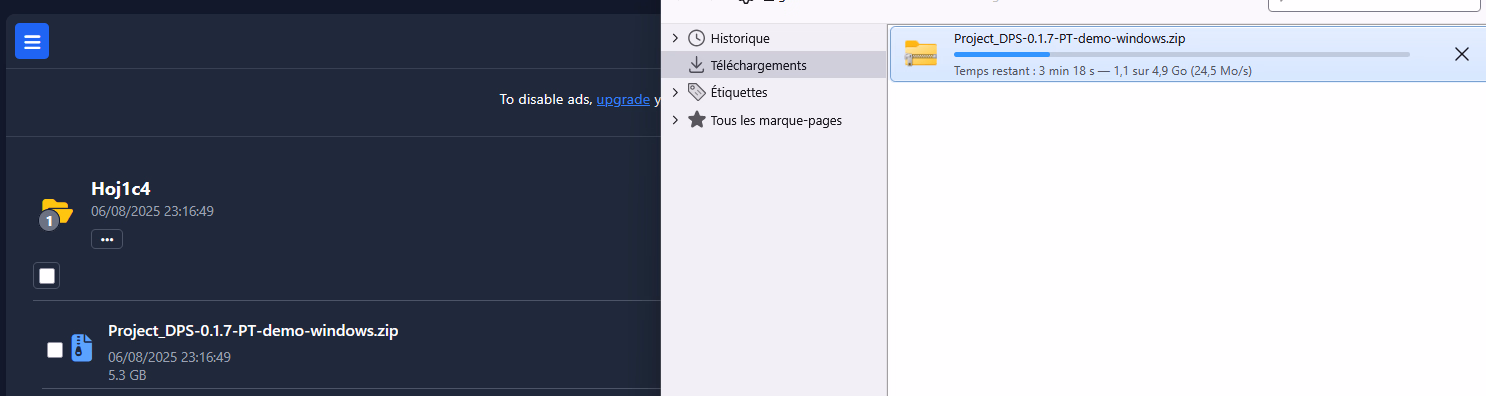1486x396 pixels.
Task: Expand the Historique tree node
Action: click(675, 38)
